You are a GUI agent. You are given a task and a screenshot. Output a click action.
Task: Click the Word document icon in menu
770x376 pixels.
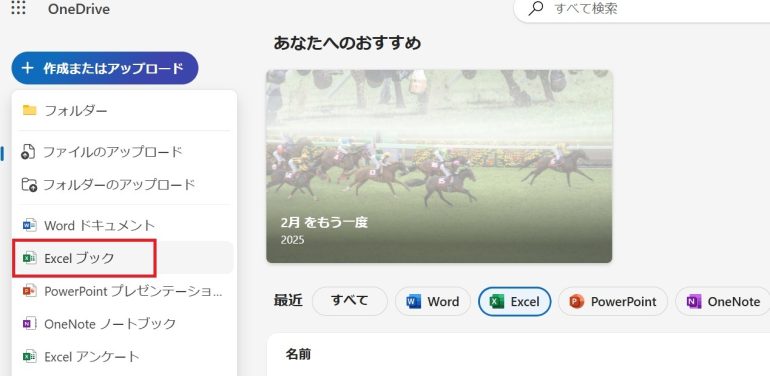tap(29, 225)
